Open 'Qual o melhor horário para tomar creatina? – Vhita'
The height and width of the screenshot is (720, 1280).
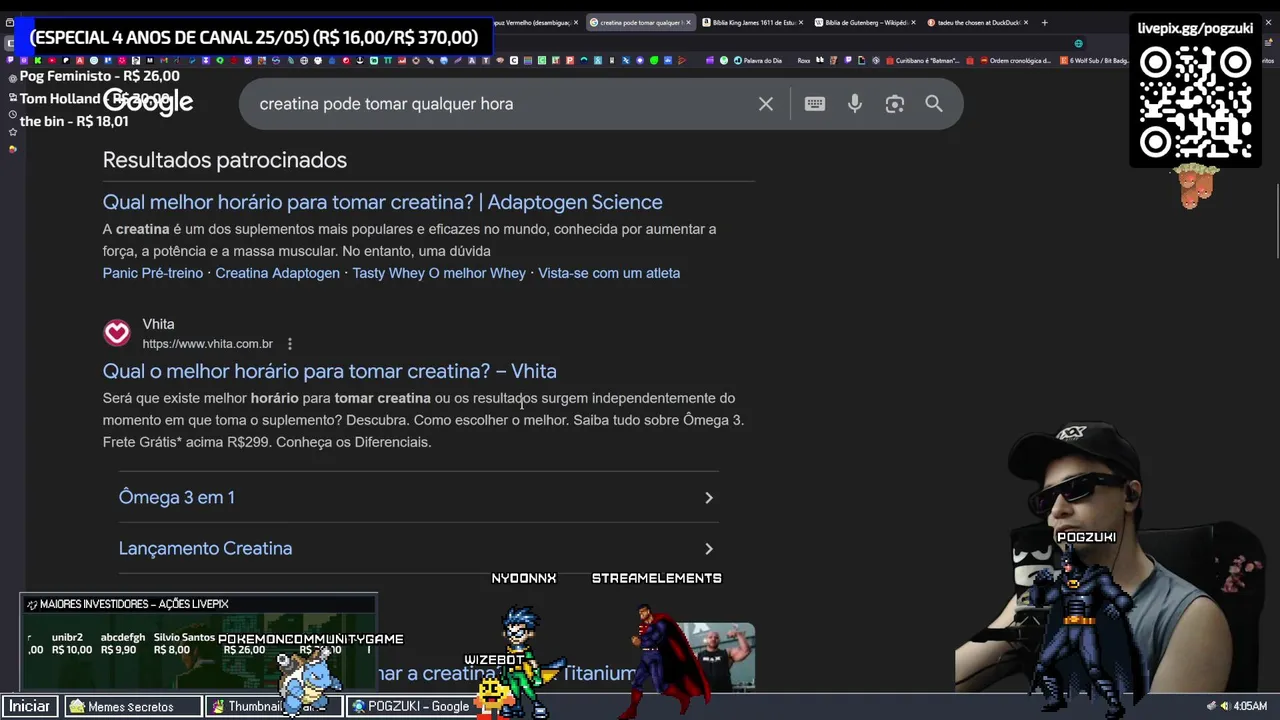[x=329, y=371]
